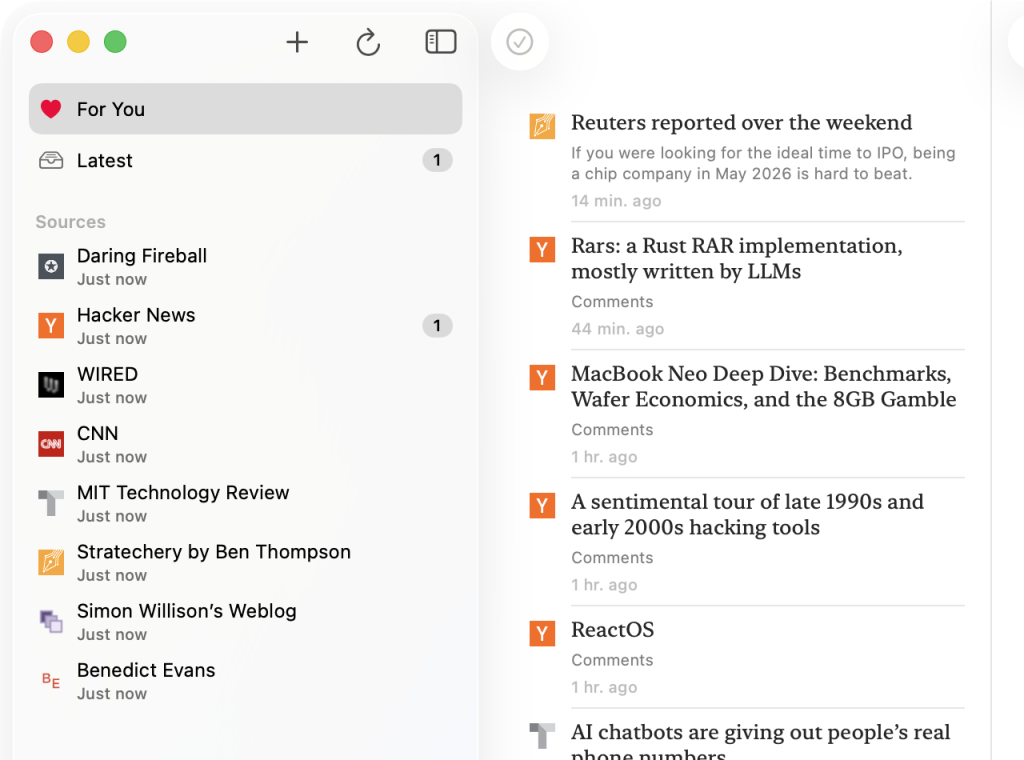Click the Y icon beside MacBook Neo article
1024x760 pixels.
tap(542, 377)
